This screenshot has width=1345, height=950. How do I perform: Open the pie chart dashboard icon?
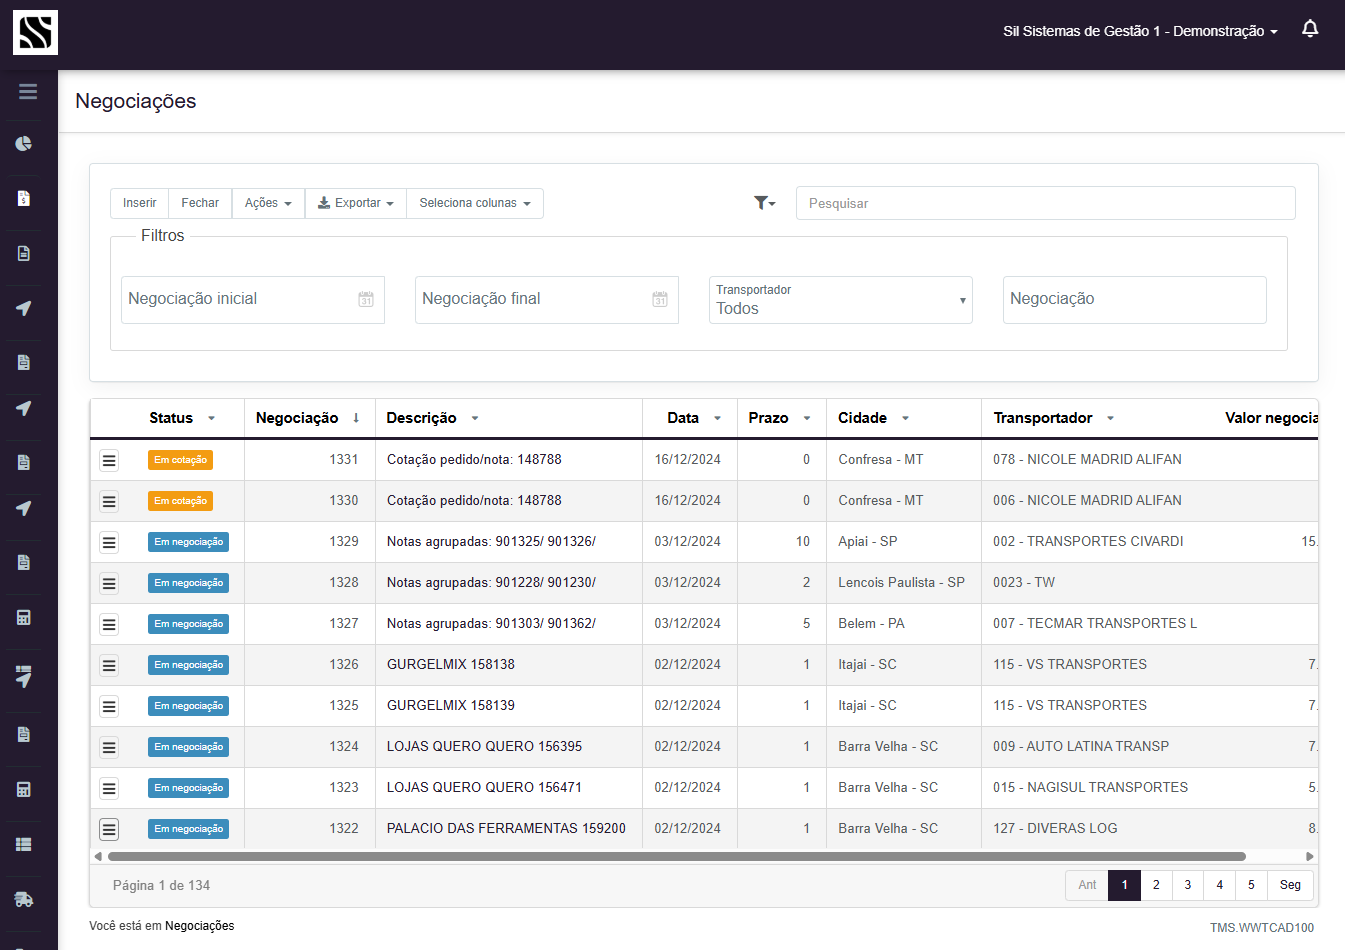click(x=24, y=144)
